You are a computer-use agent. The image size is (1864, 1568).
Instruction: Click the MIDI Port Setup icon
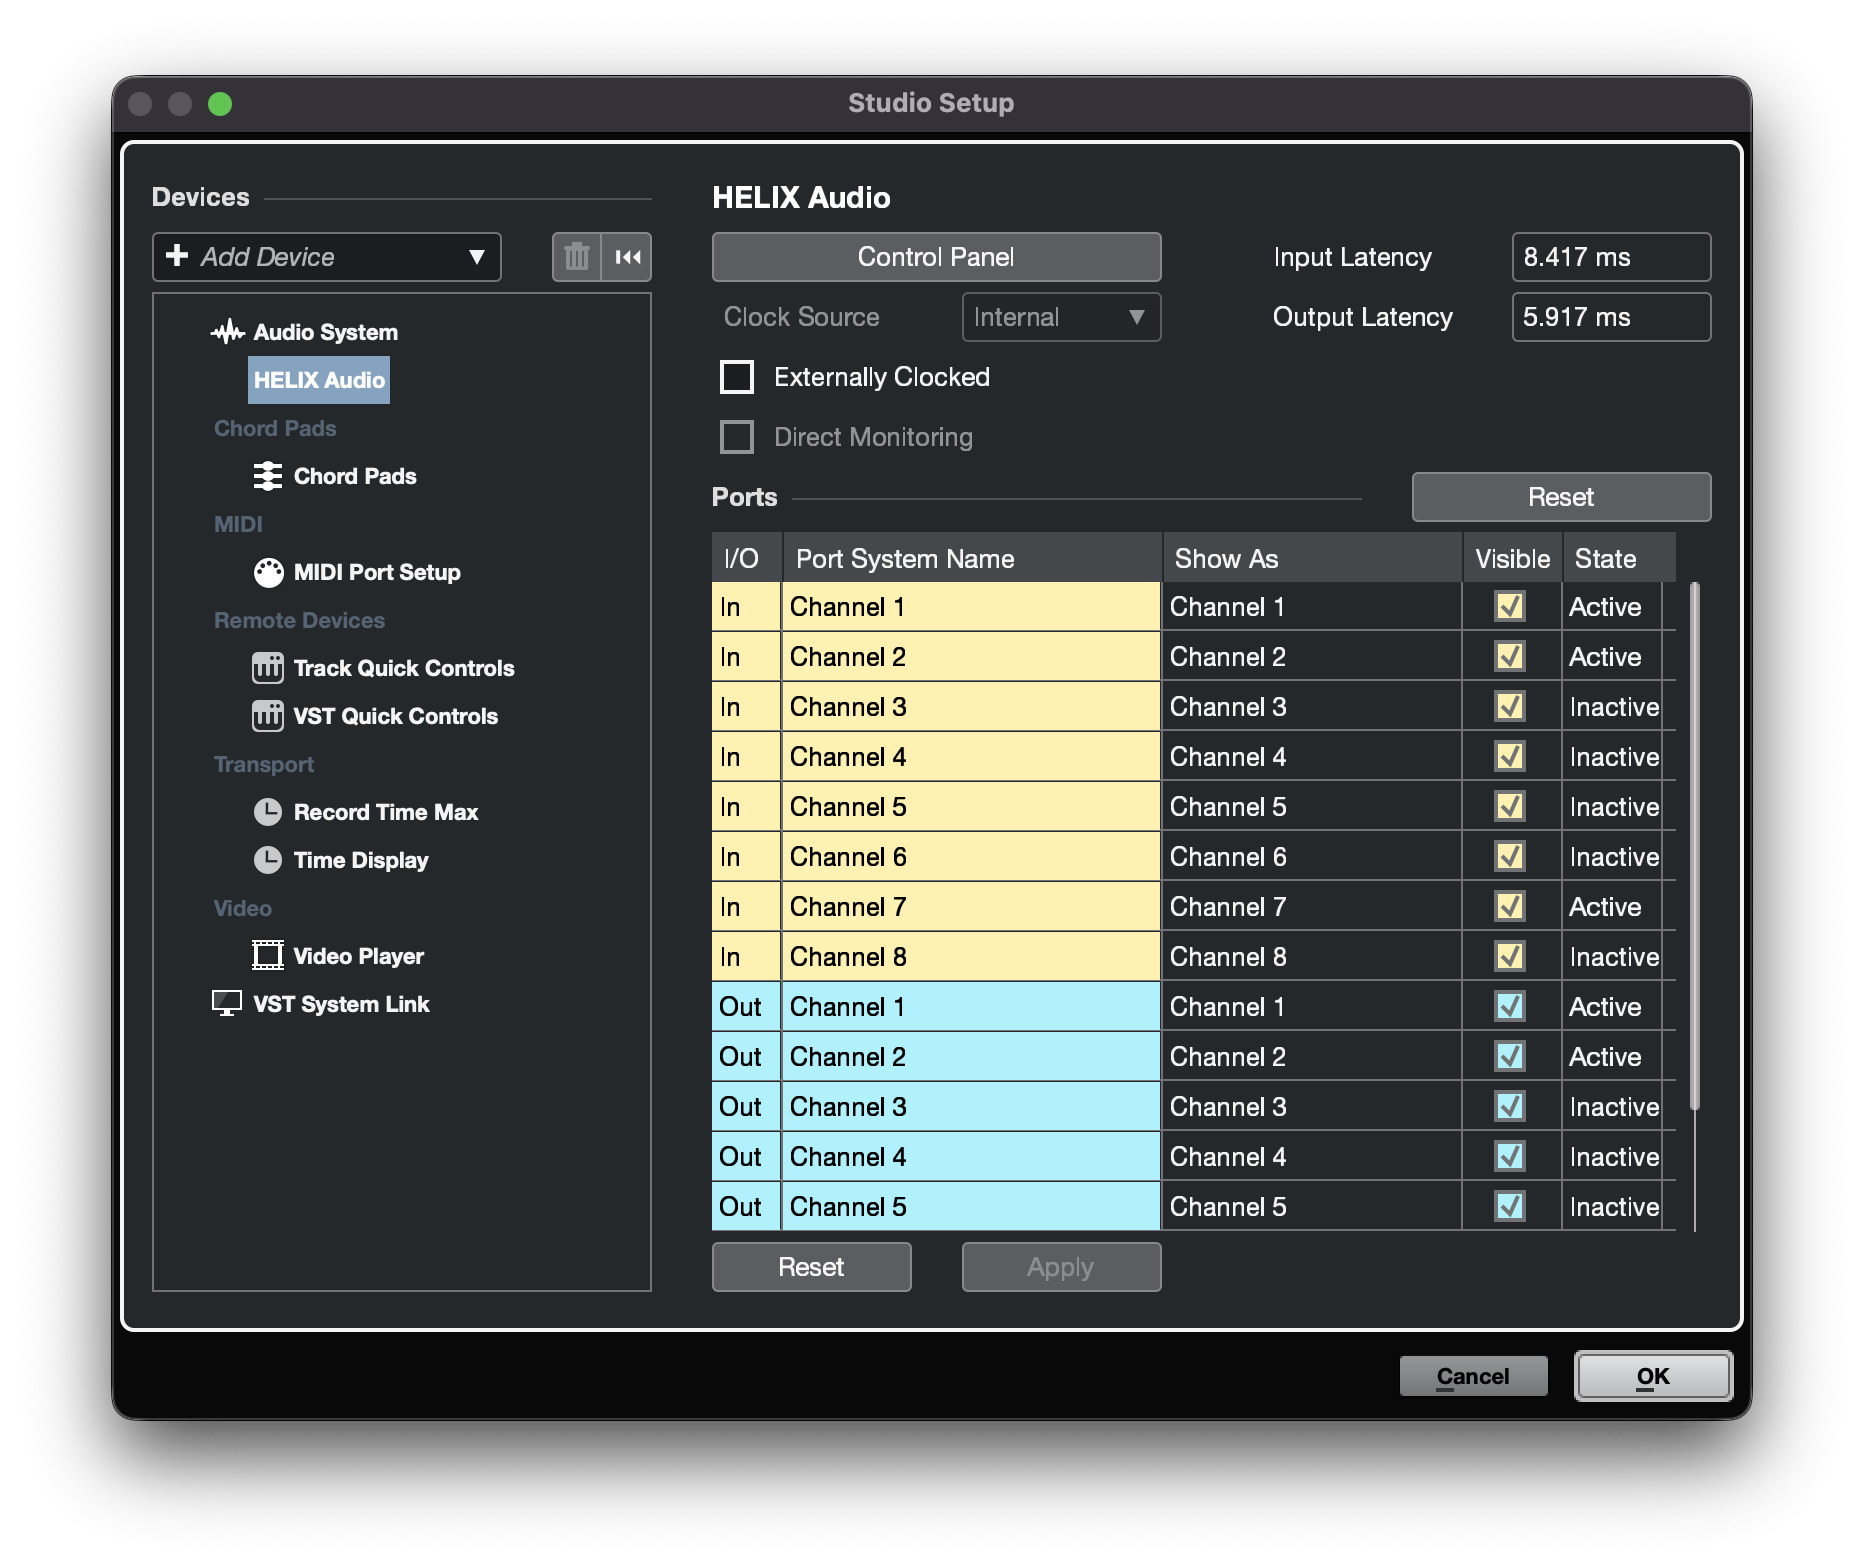click(x=268, y=572)
